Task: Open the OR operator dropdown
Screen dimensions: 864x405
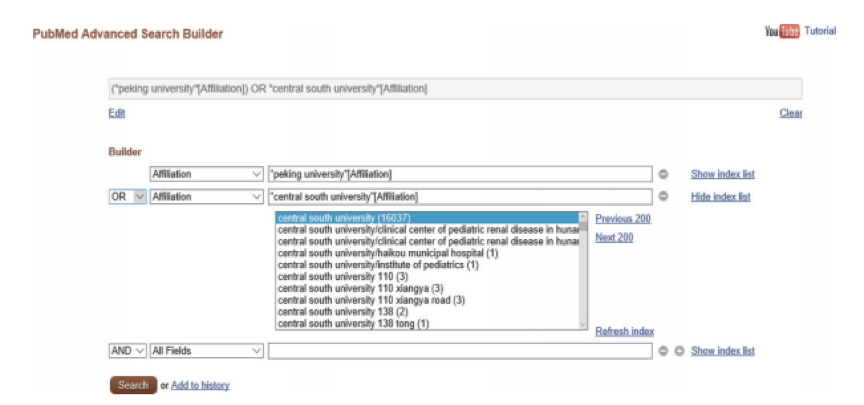Action: 128,197
